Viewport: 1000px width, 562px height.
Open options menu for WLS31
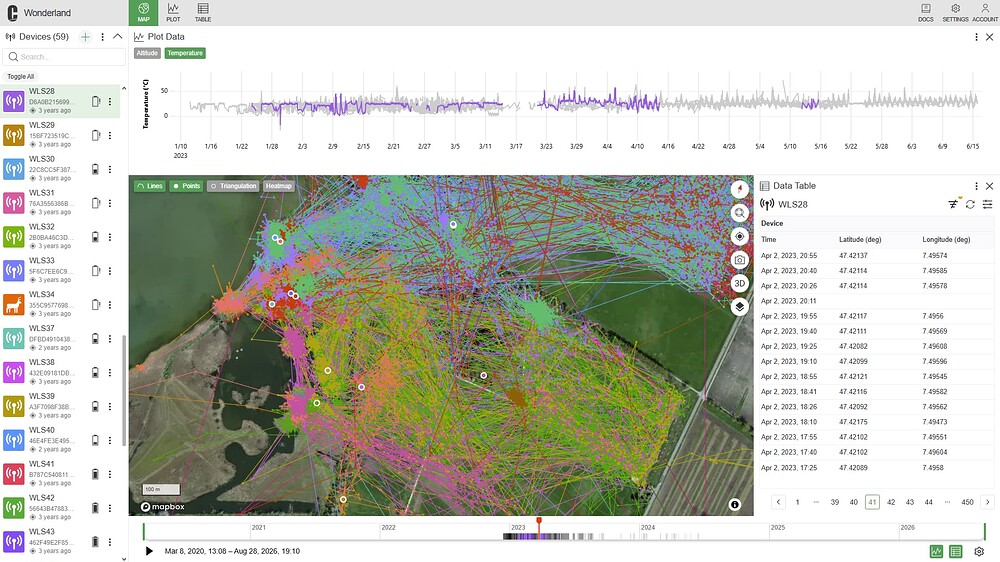point(110,203)
